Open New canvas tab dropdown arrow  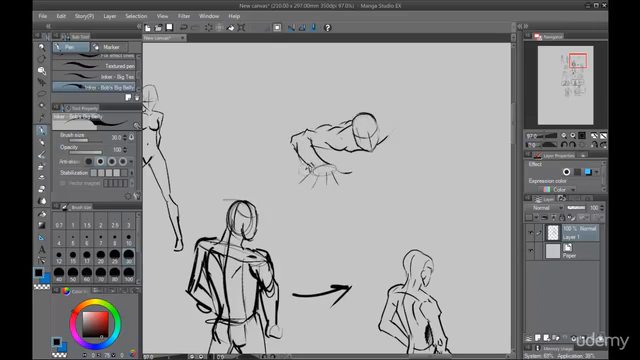coord(182,38)
